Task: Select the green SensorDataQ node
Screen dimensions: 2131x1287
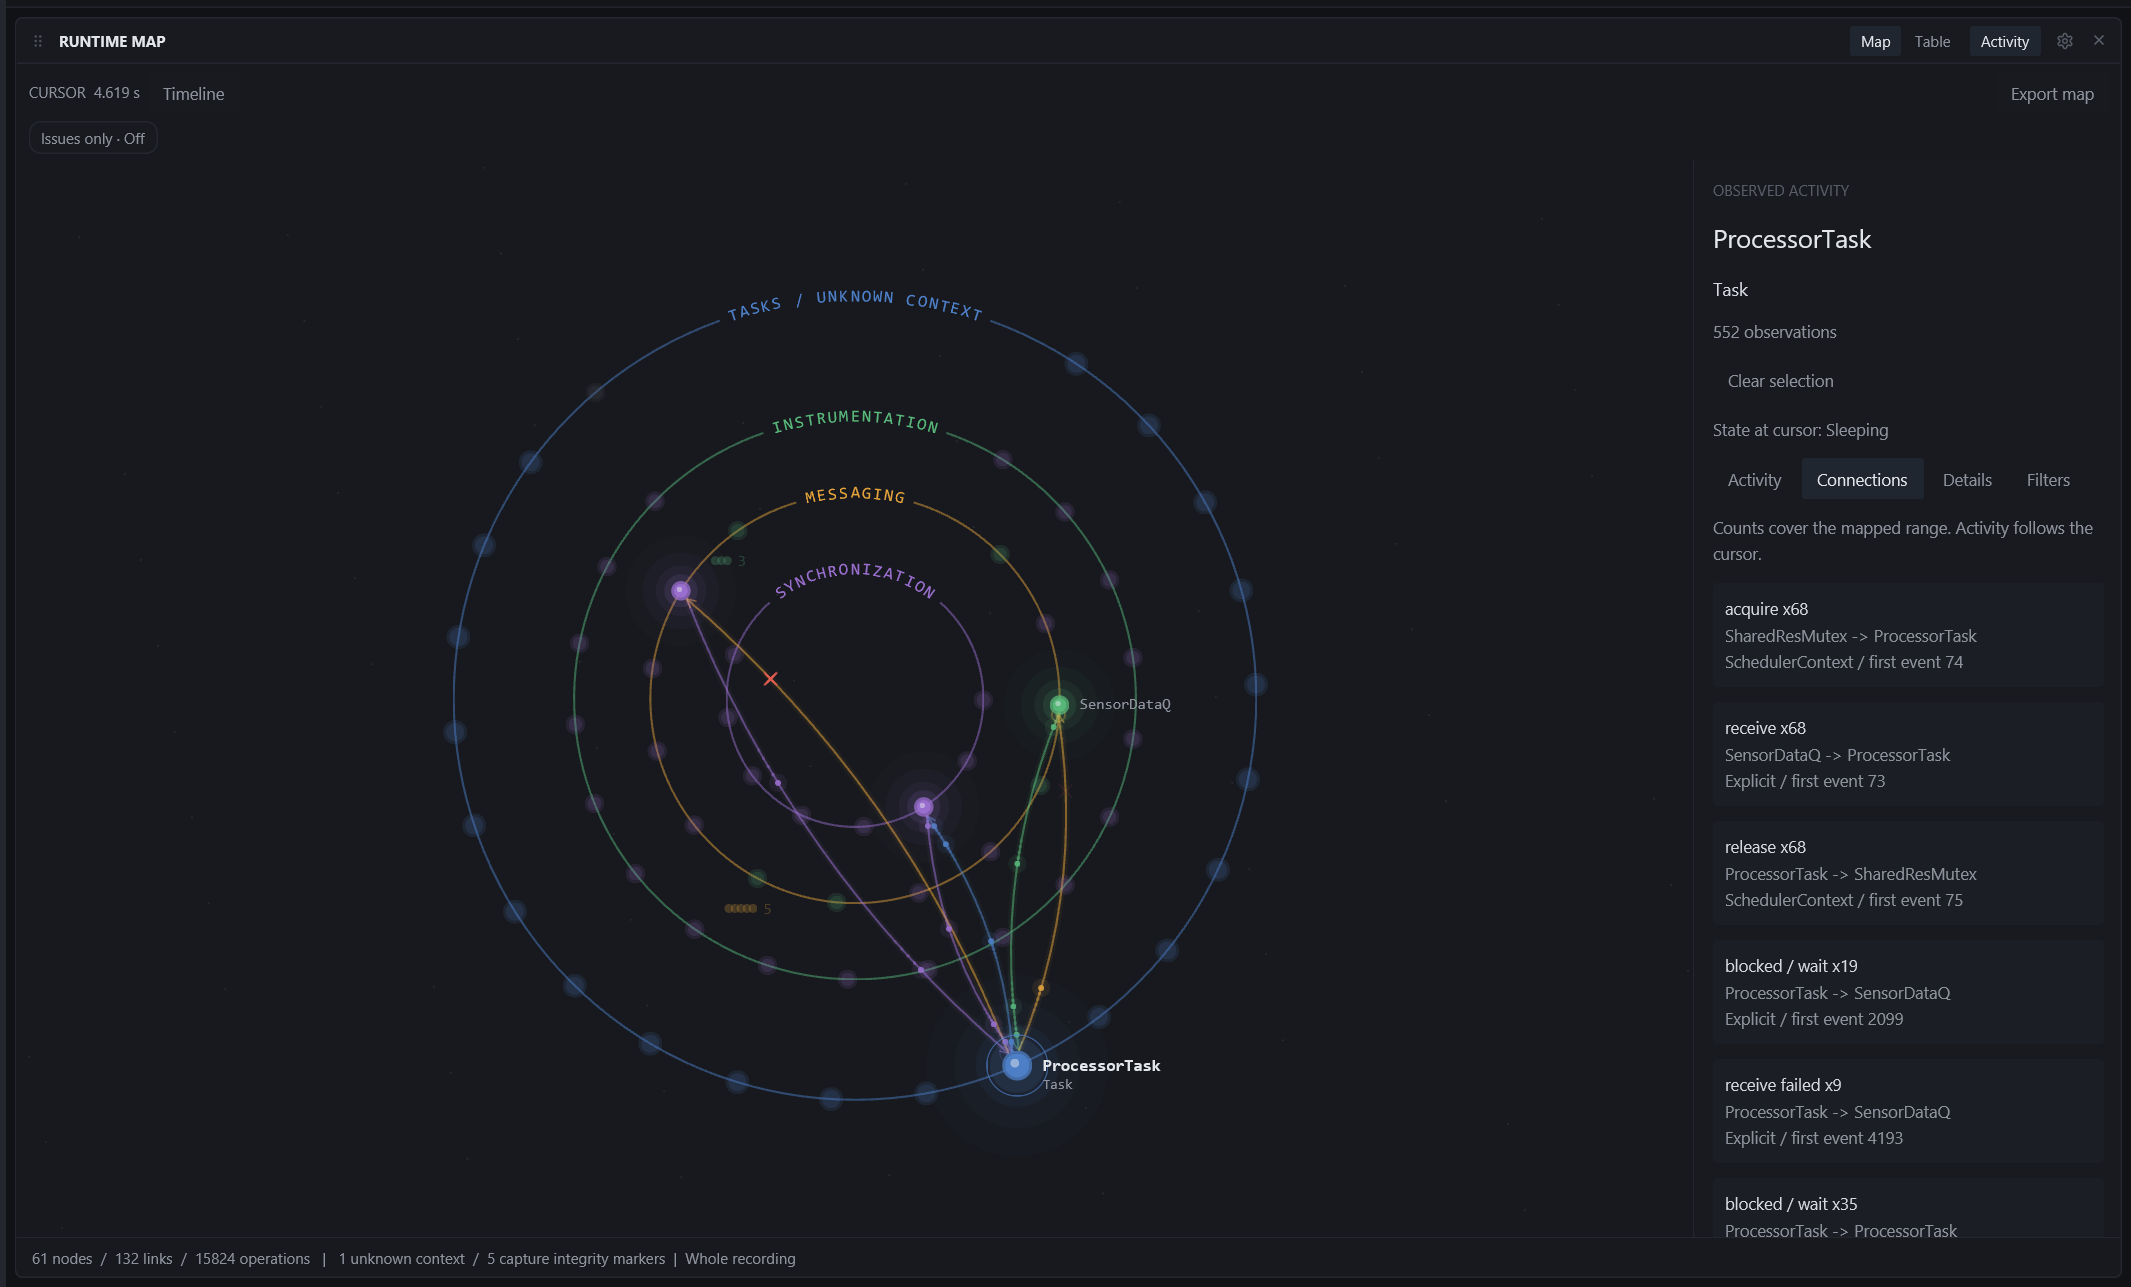Action: (x=1059, y=705)
